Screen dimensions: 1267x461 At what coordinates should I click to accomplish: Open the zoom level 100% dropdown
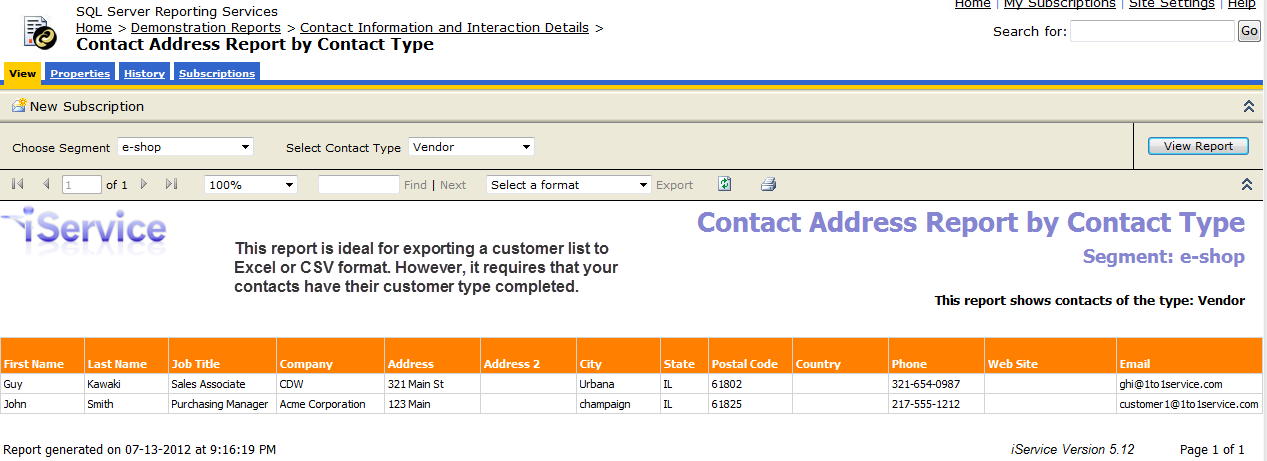250,185
